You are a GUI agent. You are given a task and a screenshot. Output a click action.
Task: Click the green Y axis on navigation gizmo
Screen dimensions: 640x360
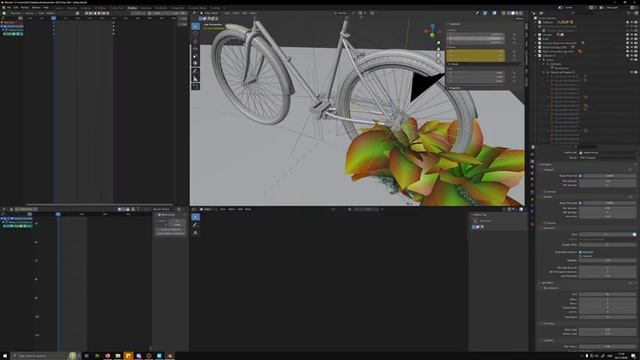[x=432, y=35]
